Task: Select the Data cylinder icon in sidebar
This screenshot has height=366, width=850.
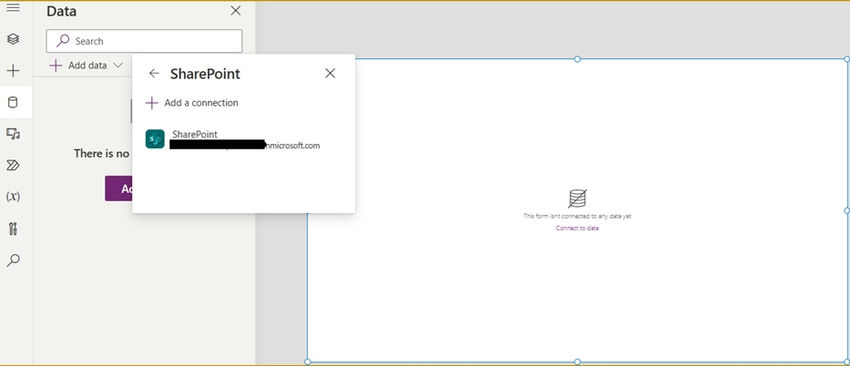Action: click(13, 102)
